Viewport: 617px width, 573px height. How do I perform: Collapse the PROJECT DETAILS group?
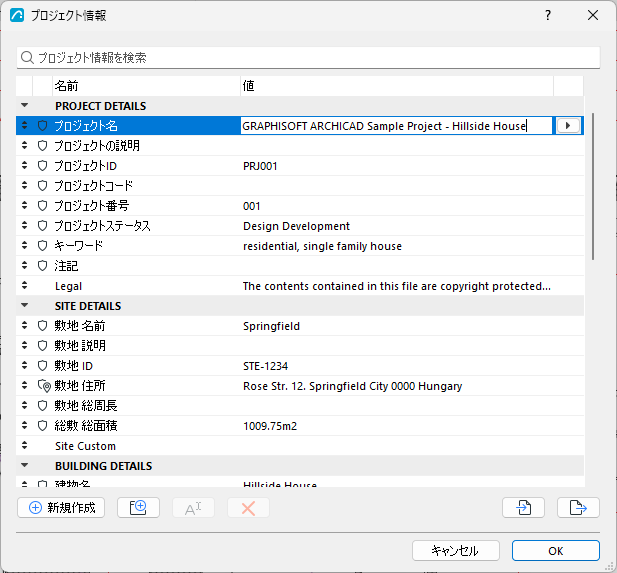pos(24,105)
